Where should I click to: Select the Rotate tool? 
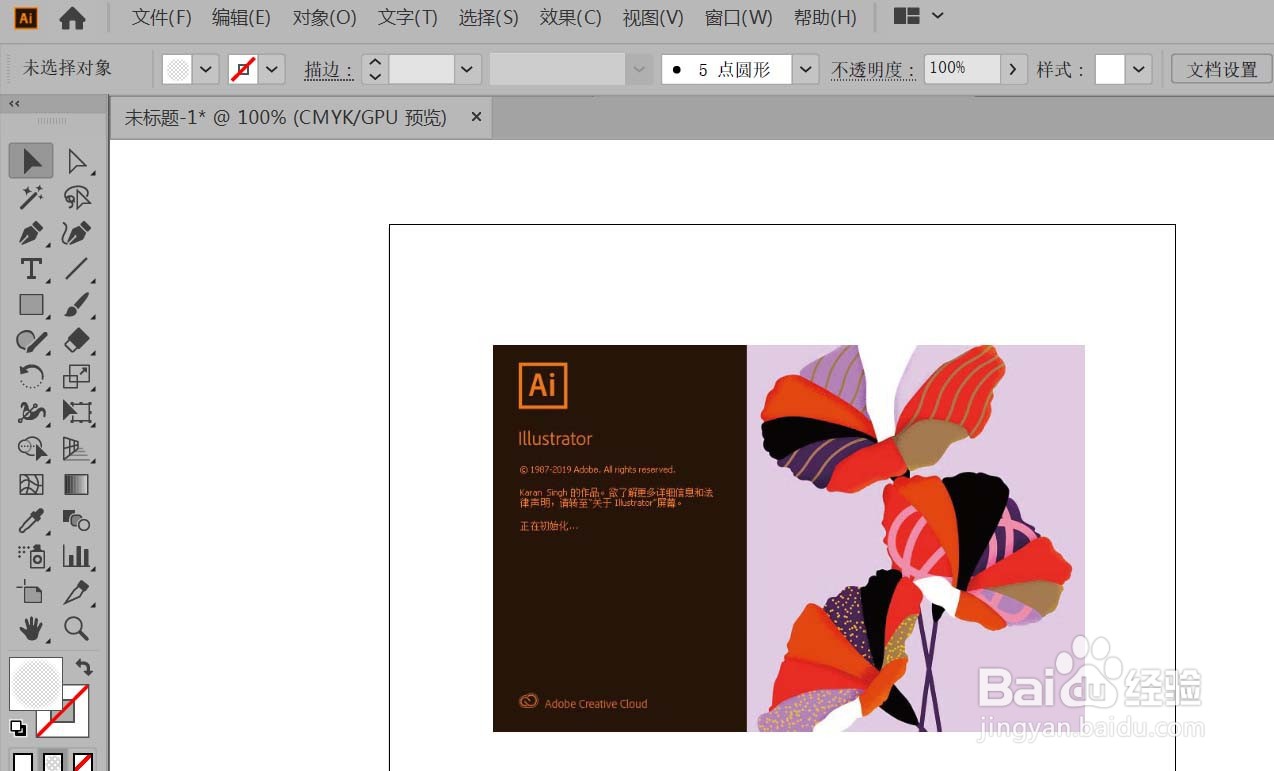click(x=32, y=377)
